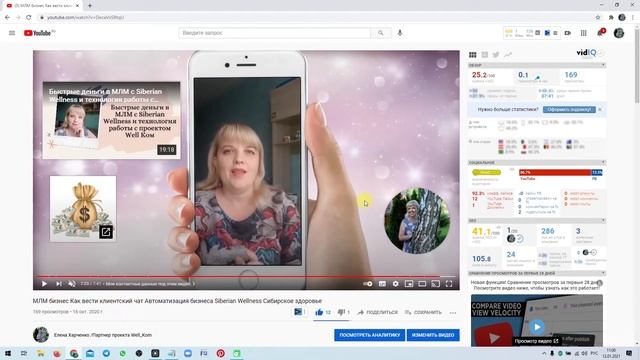Start voice search with the microphone
Viewport: 640px width, 360px height.
400,33
